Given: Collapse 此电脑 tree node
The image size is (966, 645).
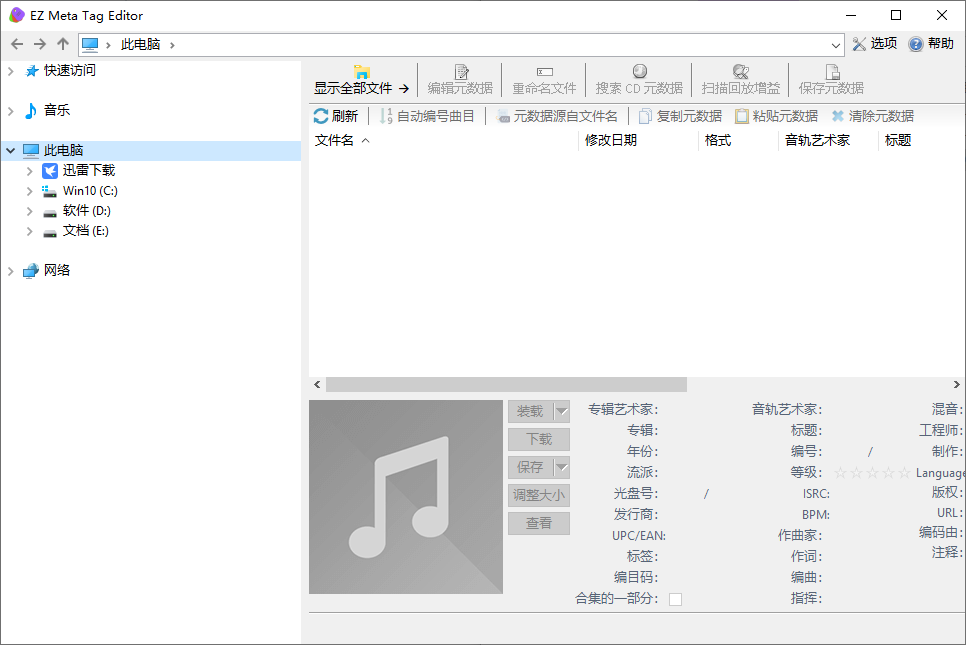Looking at the screenshot, I should coord(10,150).
